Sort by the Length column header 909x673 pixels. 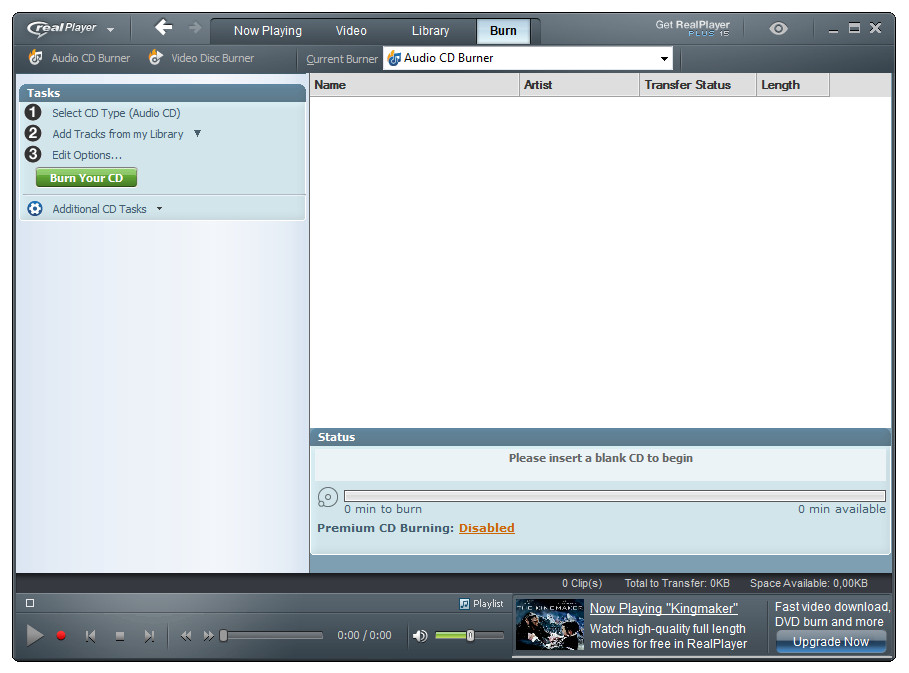pos(793,85)
